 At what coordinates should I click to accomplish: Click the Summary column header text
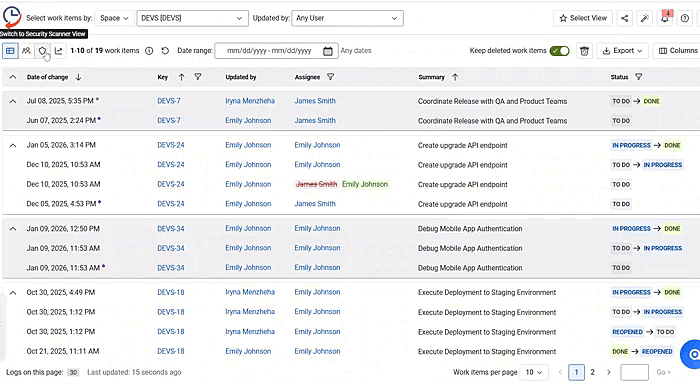tap(431, 77)
